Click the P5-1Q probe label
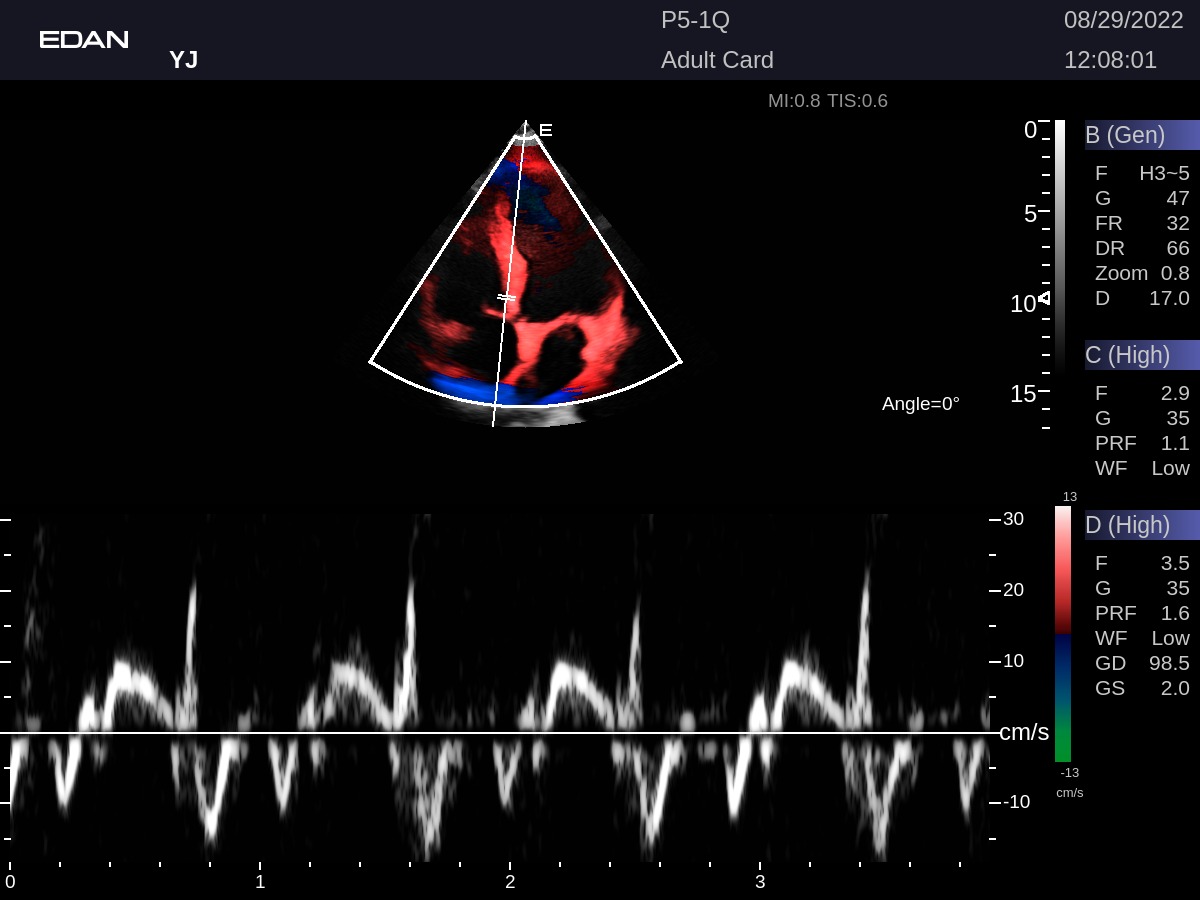Viewport: 1200px width, 900px height. point(696,21)
